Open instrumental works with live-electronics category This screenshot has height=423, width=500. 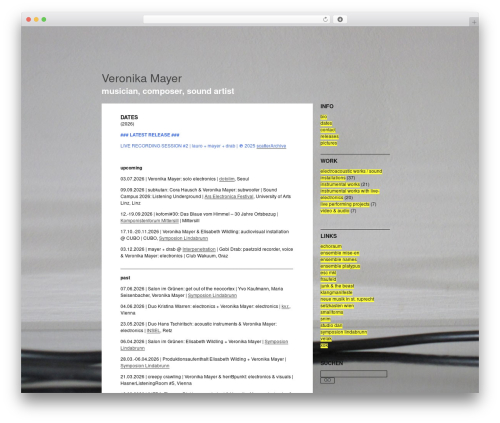349,194
